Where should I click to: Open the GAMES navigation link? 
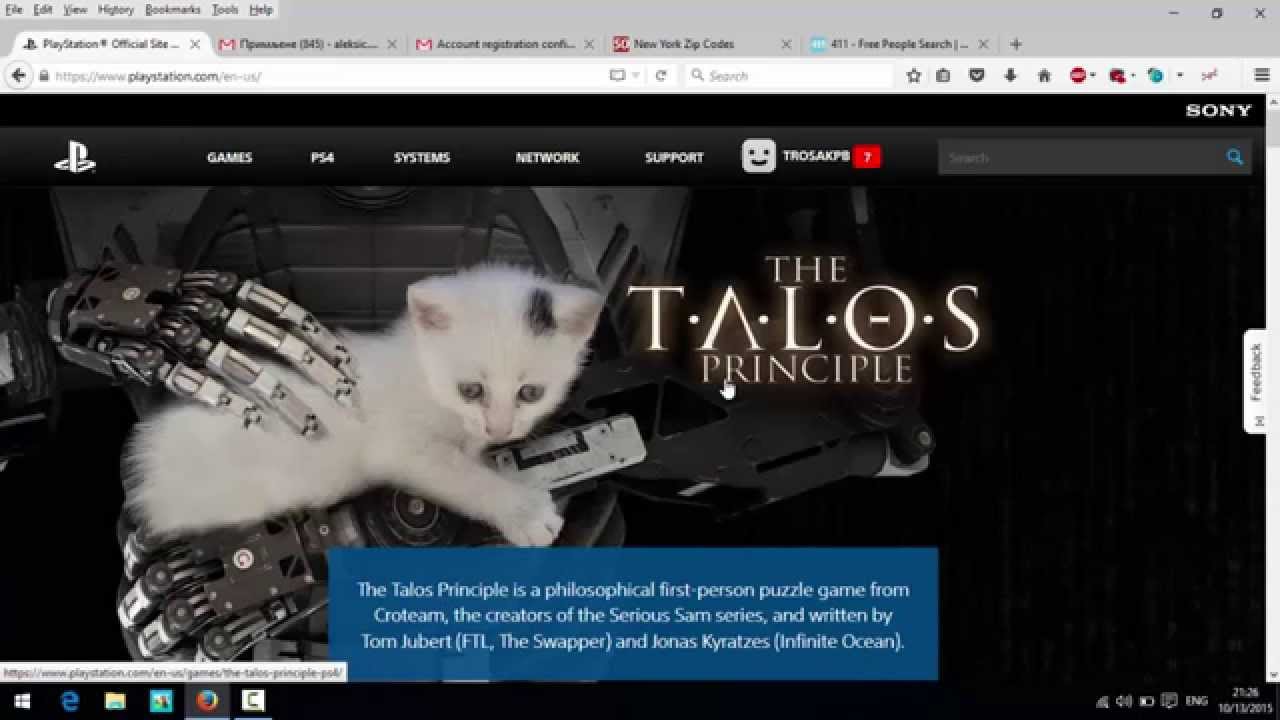coord(230,157)
